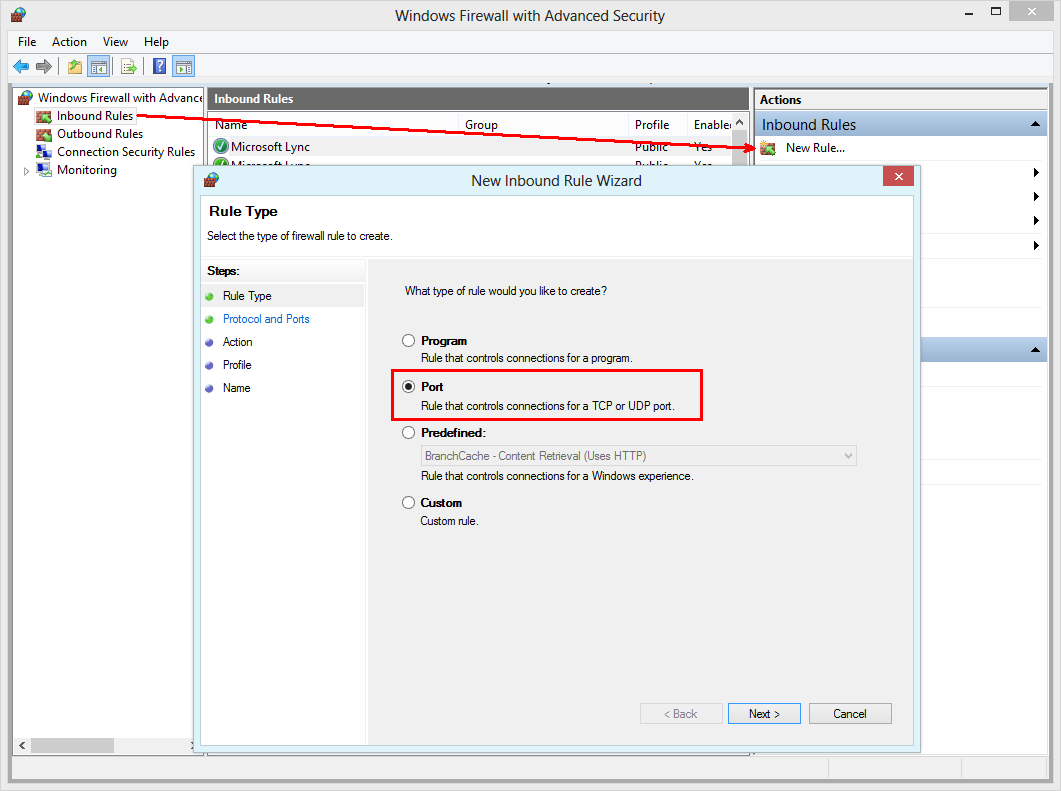This screenshot has width=1061, height=791.
Task: Expand the Monitoring tree node
Action: (26, 170)
